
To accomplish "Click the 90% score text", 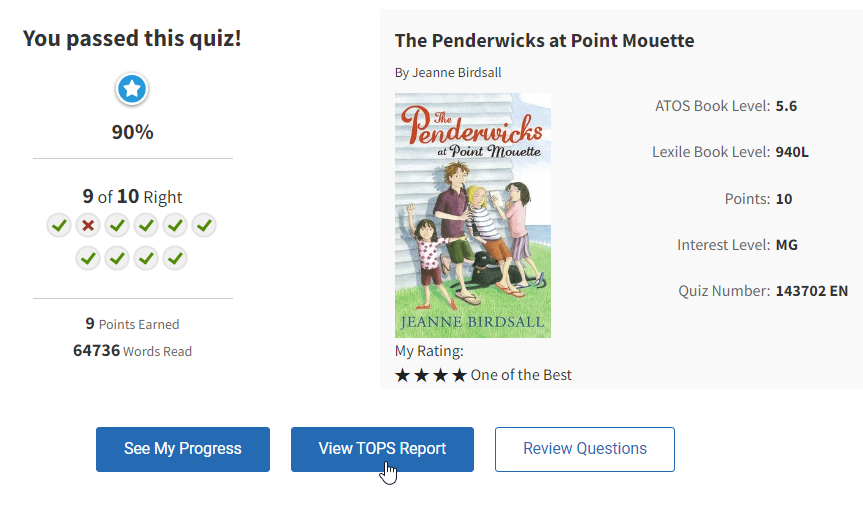I will pyautogui.click(x=132, y=132).
